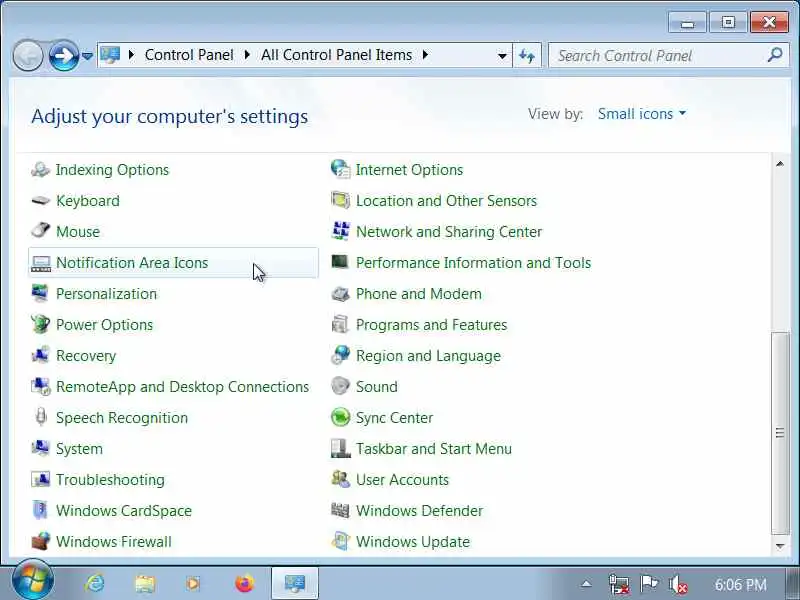
Task: Click the Sound speaker icon
Action: (340, 386)
